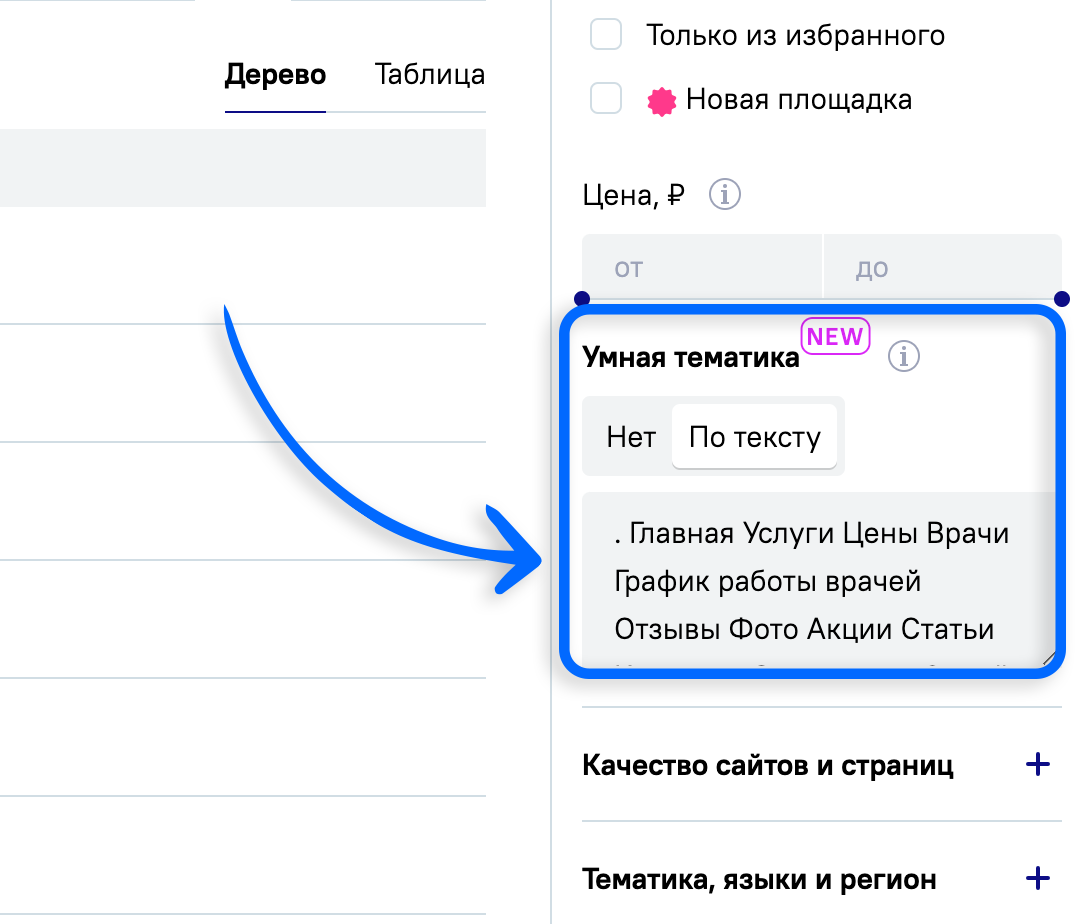The image size is (1084, 924).
Task: Open the info icon beside Умная тематика
Action: [904, 357]
